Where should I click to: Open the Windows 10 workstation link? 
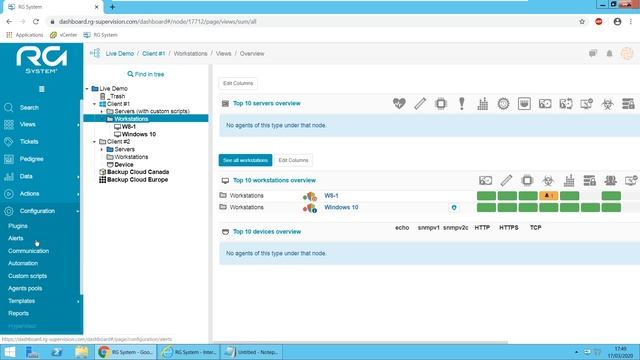(341, 207)
